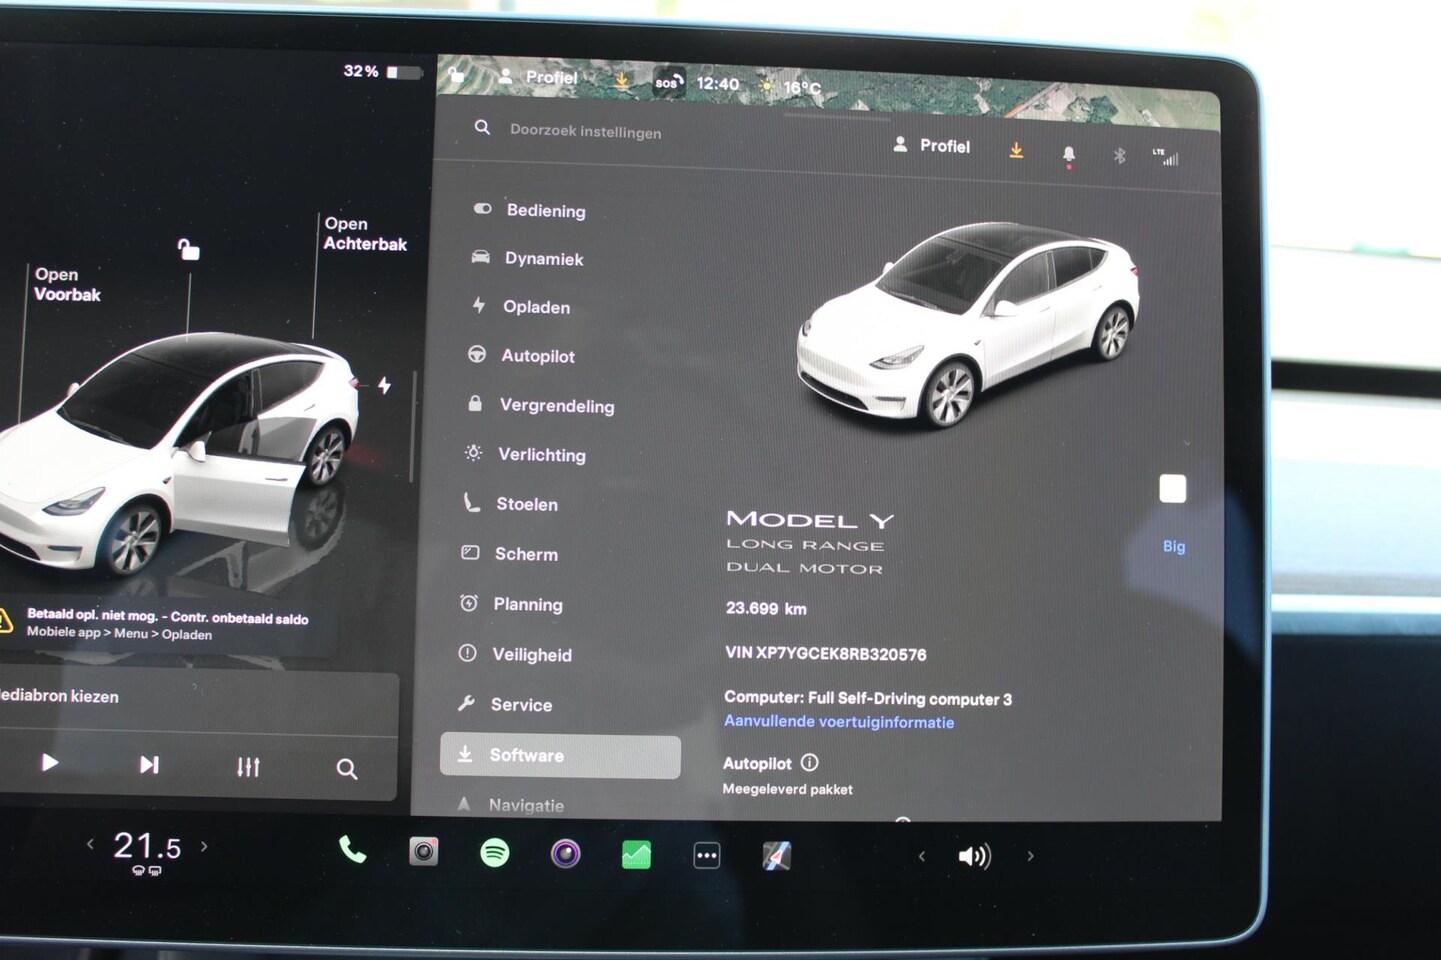Tap the orange download icon in settings header

tap(1016, 151)
